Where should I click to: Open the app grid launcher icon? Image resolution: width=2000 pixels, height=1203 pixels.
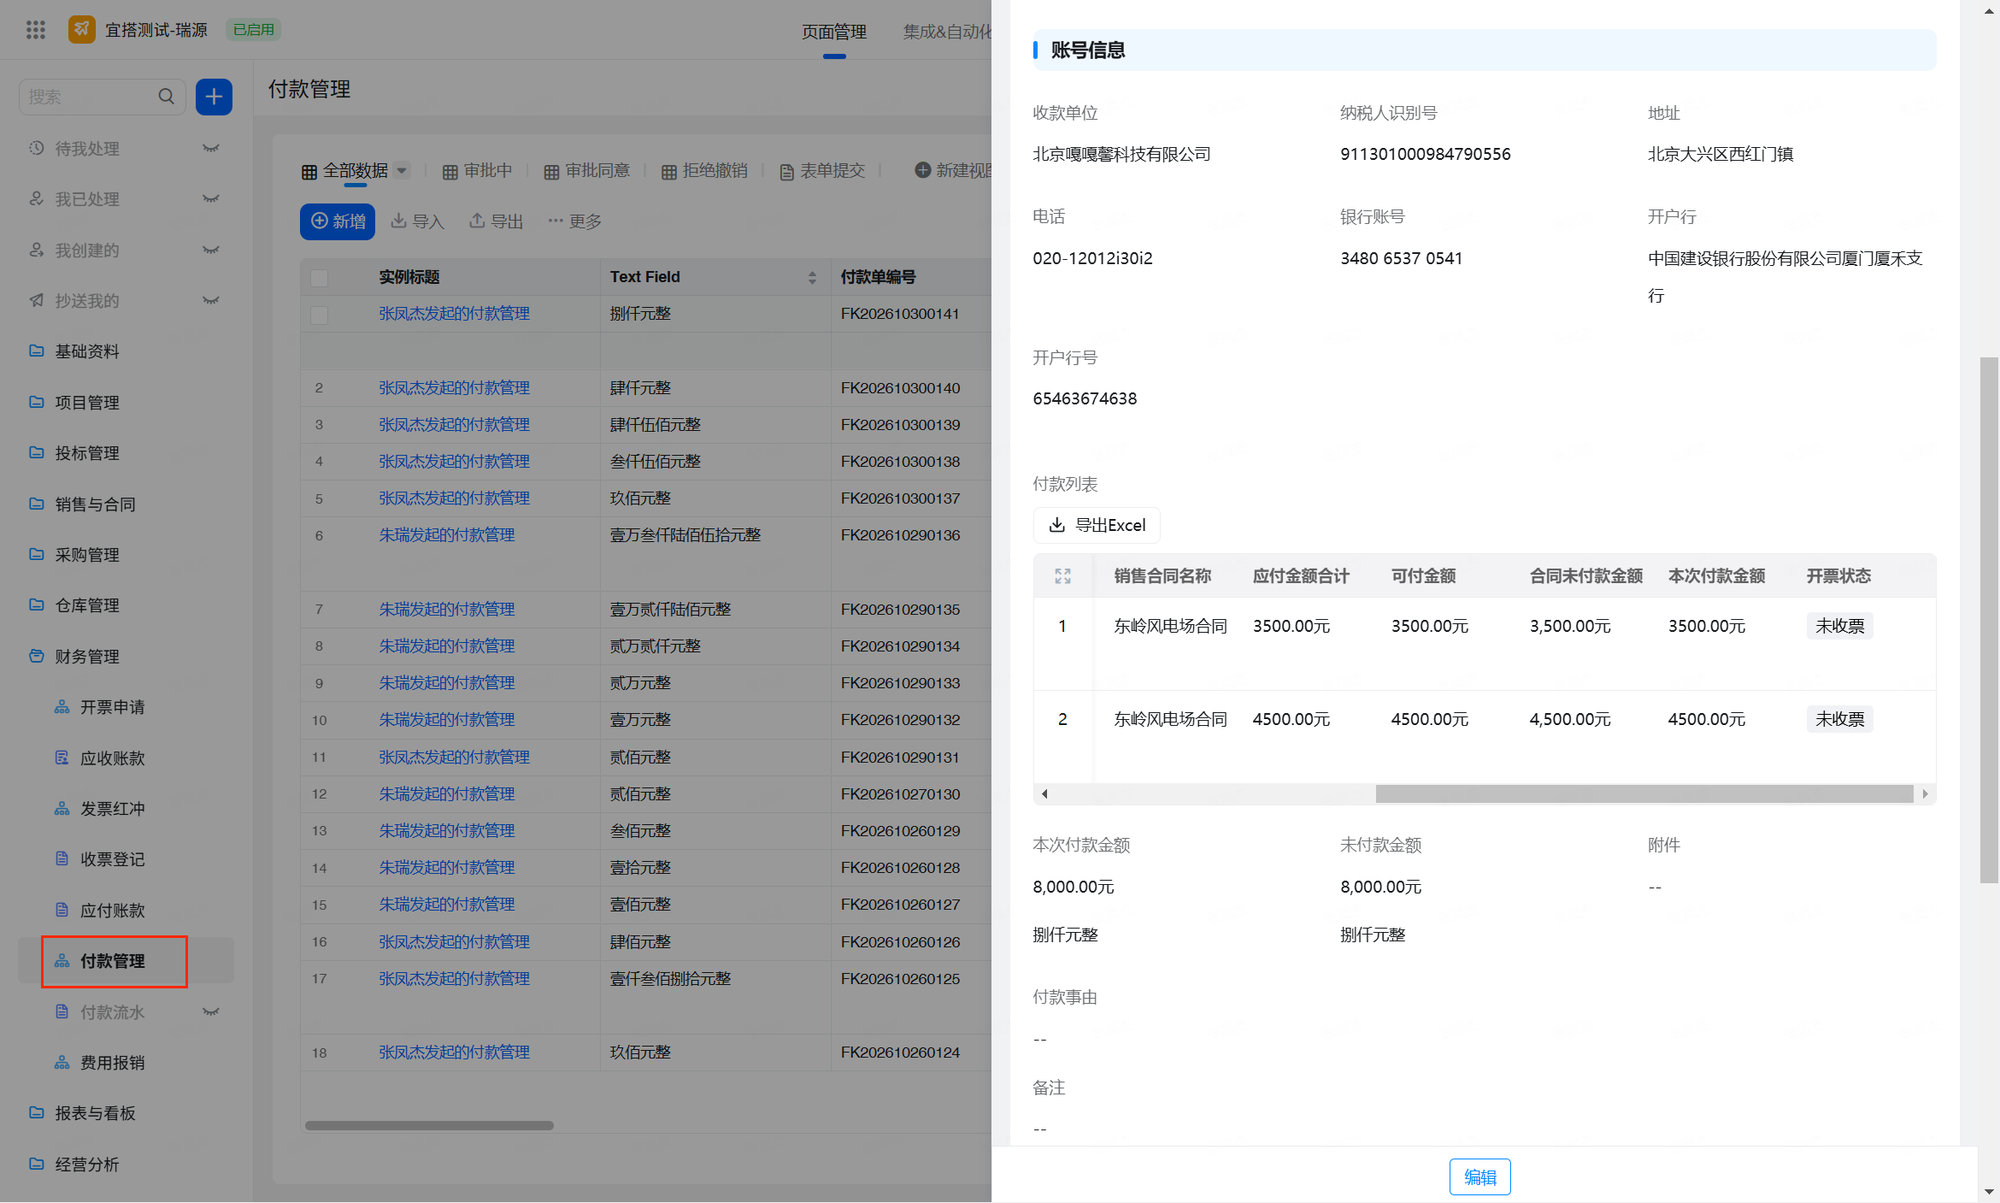click(x=36, y=29)
